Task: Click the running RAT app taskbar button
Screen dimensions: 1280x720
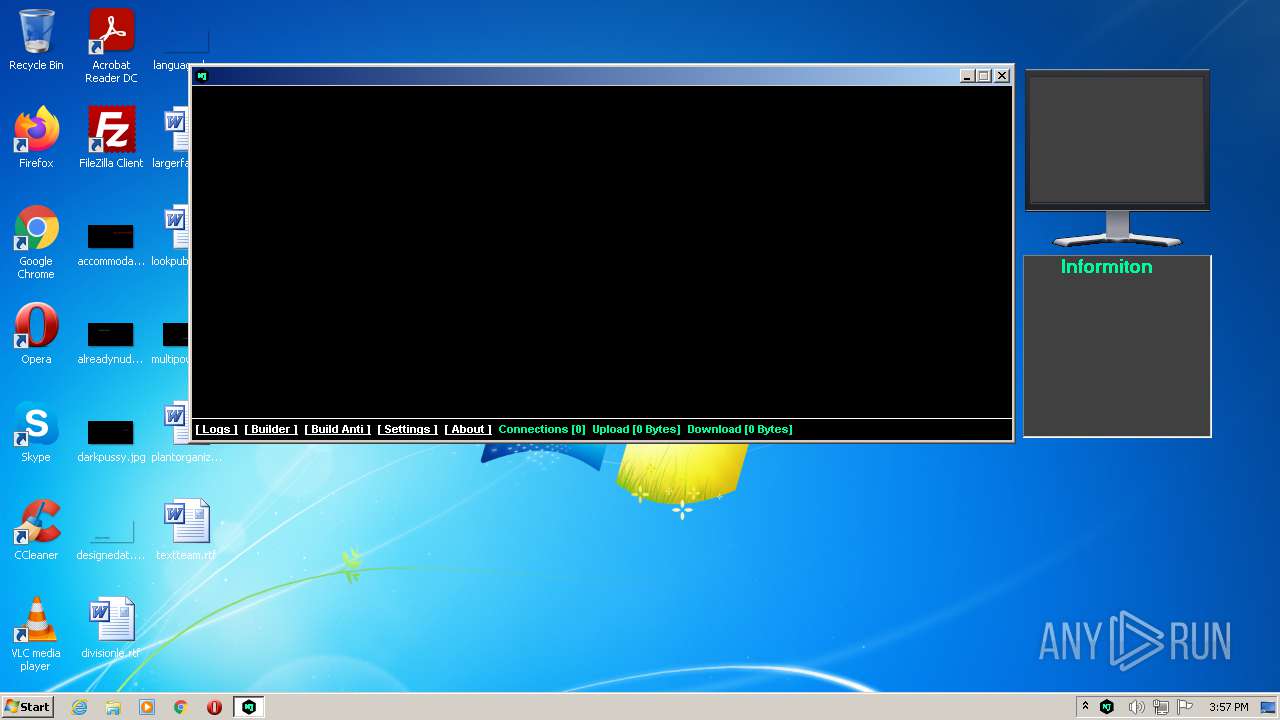Action: 249,707
